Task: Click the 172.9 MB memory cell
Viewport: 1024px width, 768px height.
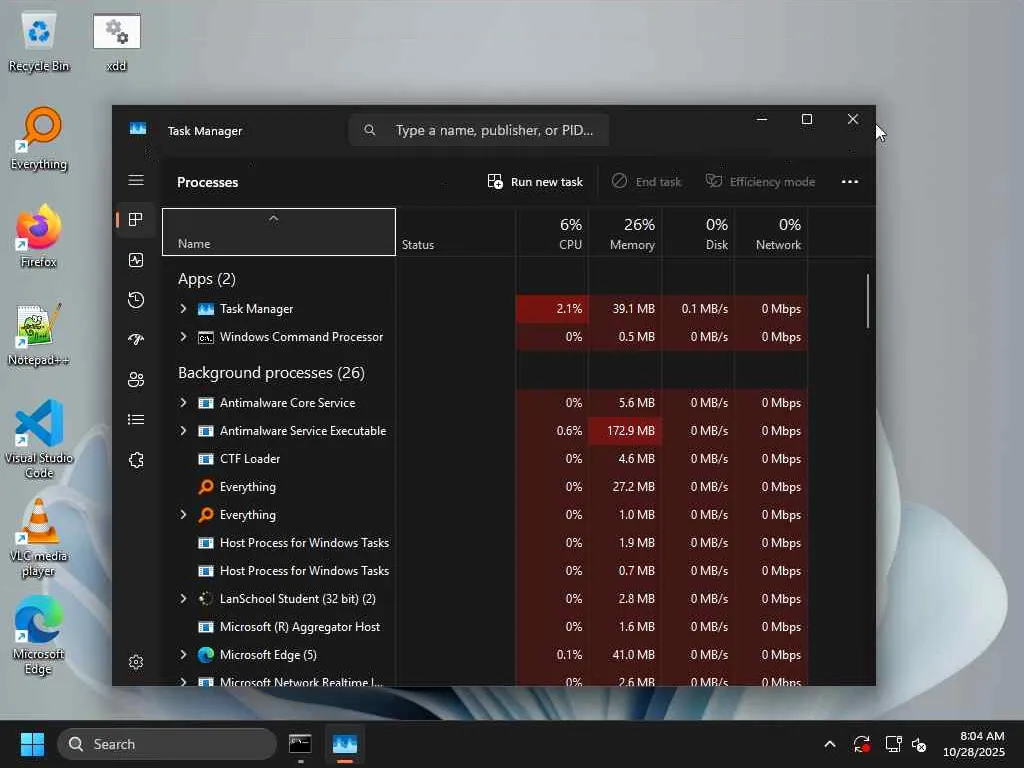Action: click(x=626, y=430)
